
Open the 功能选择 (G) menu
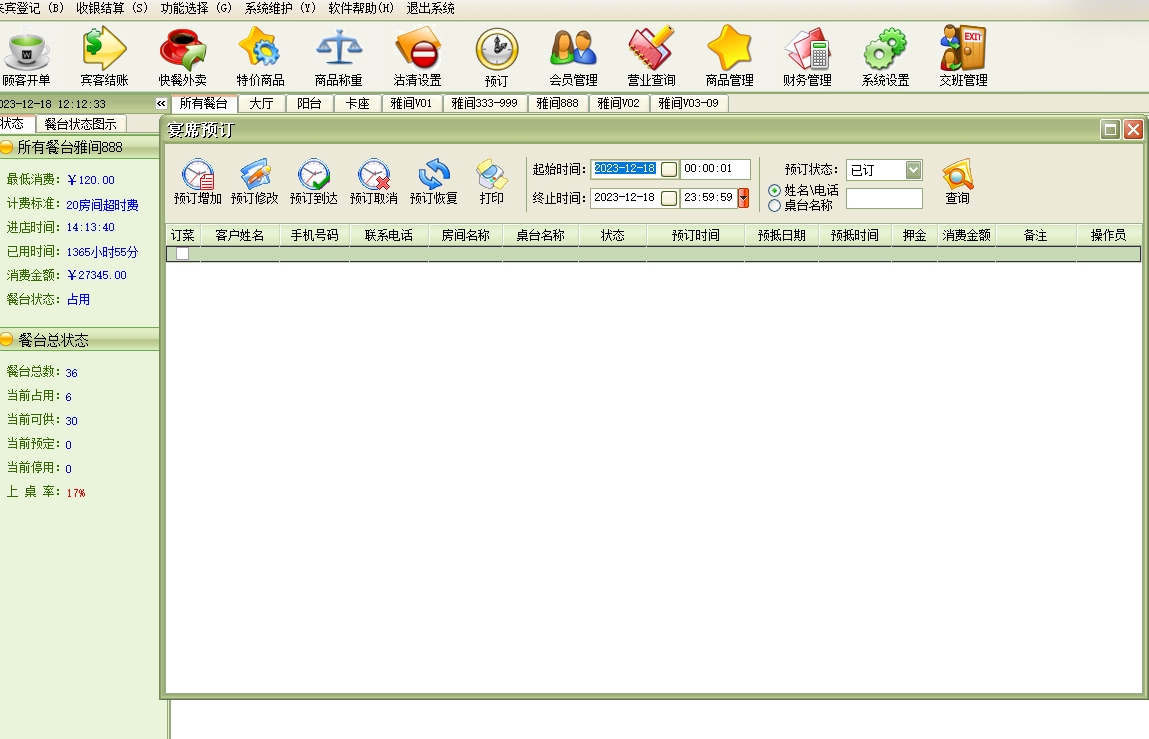195,8
